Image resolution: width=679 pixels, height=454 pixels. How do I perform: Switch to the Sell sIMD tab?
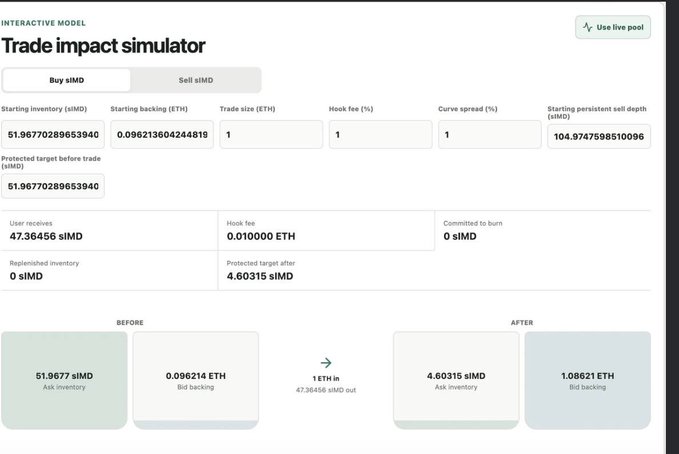tap(196, 80)
